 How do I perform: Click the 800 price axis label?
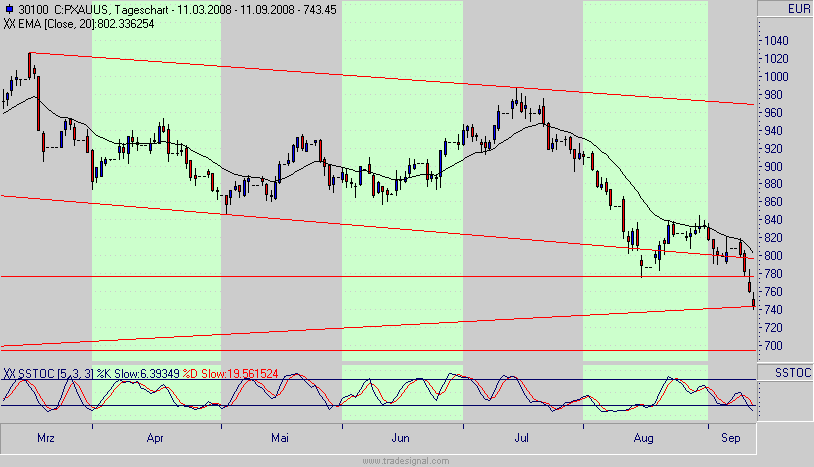coord(773,256)
